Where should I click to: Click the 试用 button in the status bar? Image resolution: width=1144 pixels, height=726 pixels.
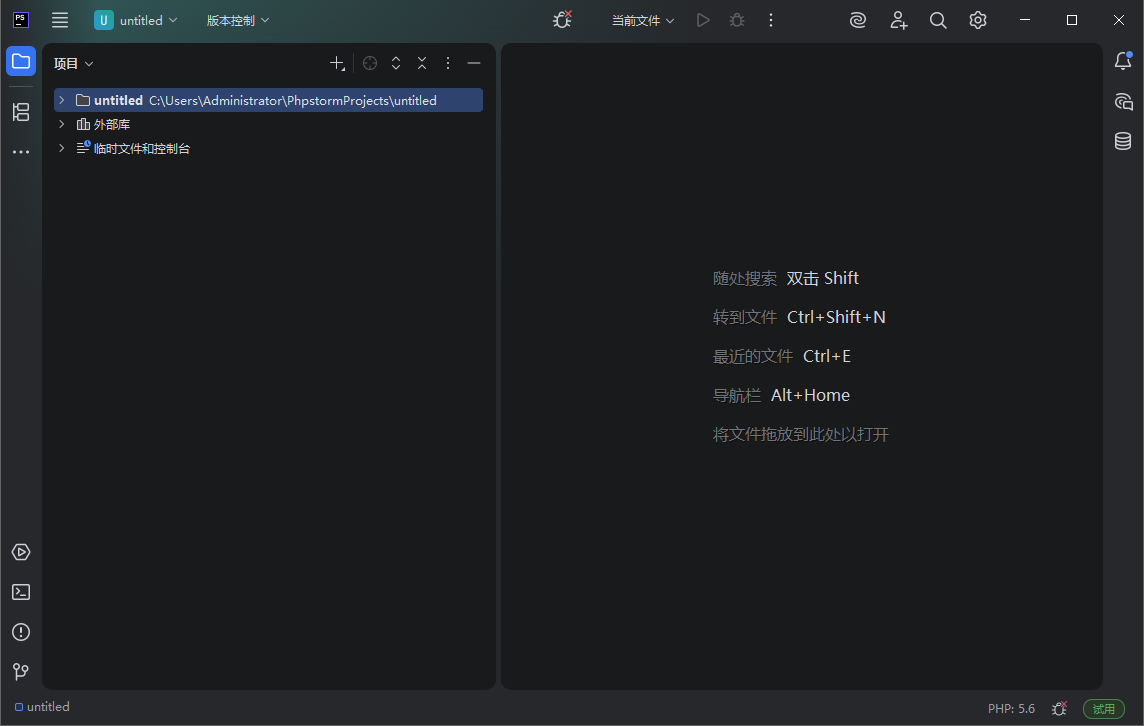point(1103,708)
